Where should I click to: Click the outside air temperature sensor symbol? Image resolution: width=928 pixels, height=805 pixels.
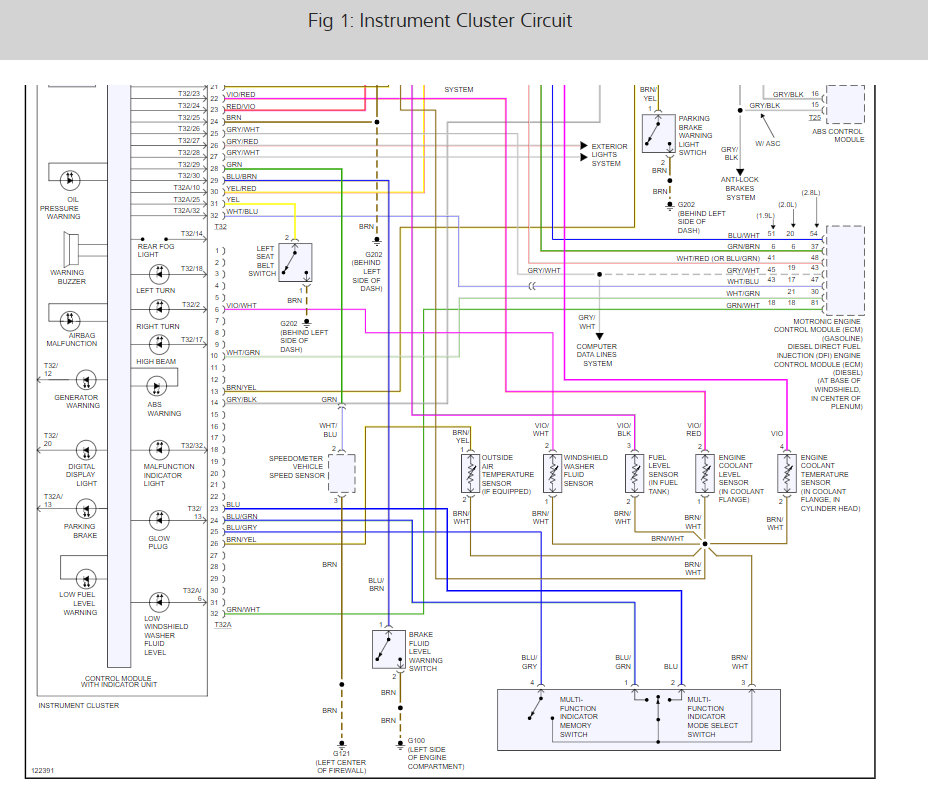pos(471,474)
